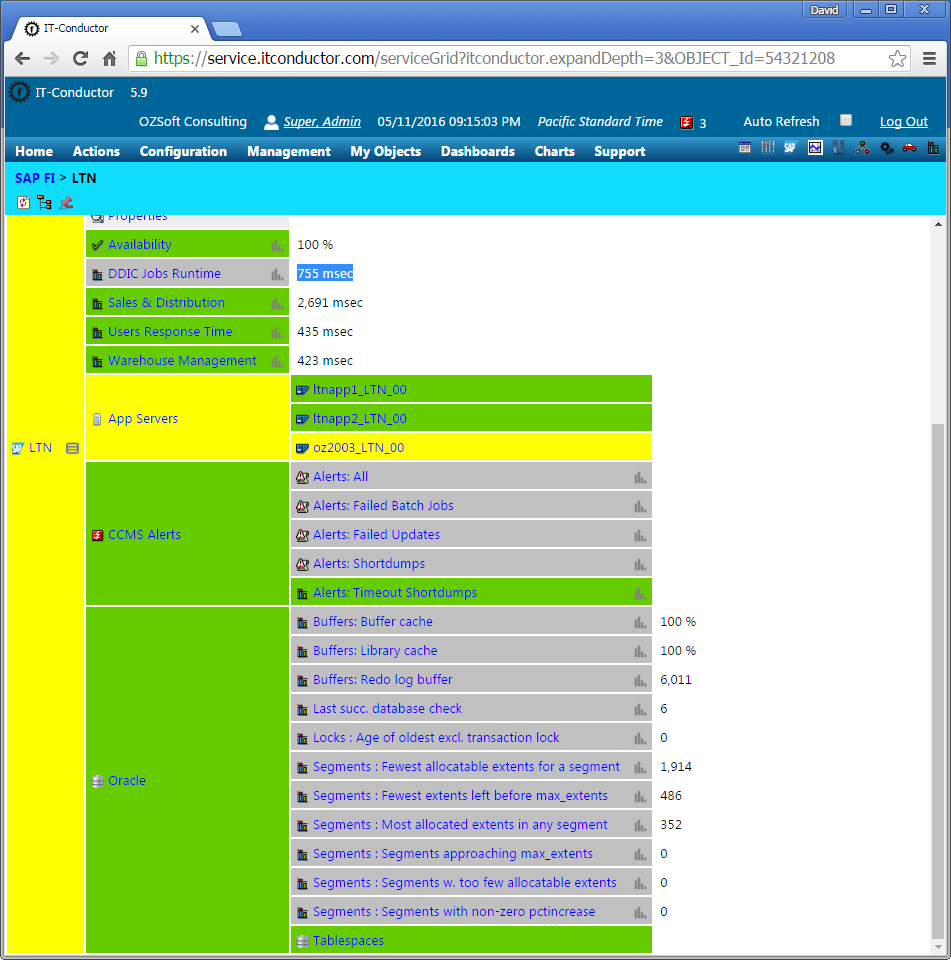Screen dimensions: 951x960
Task: Click the scrollbar up arrow of the service grid
Action: click(x=938, y=225)
